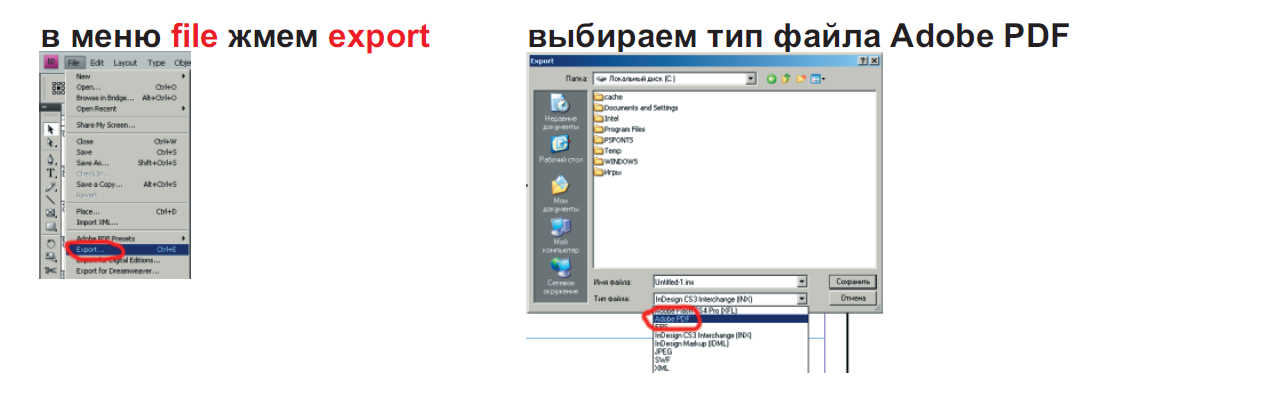The height and width of the screenshot is (394, 1288).
Task: Select SWF in file type list
Action: tap(730, 360)
